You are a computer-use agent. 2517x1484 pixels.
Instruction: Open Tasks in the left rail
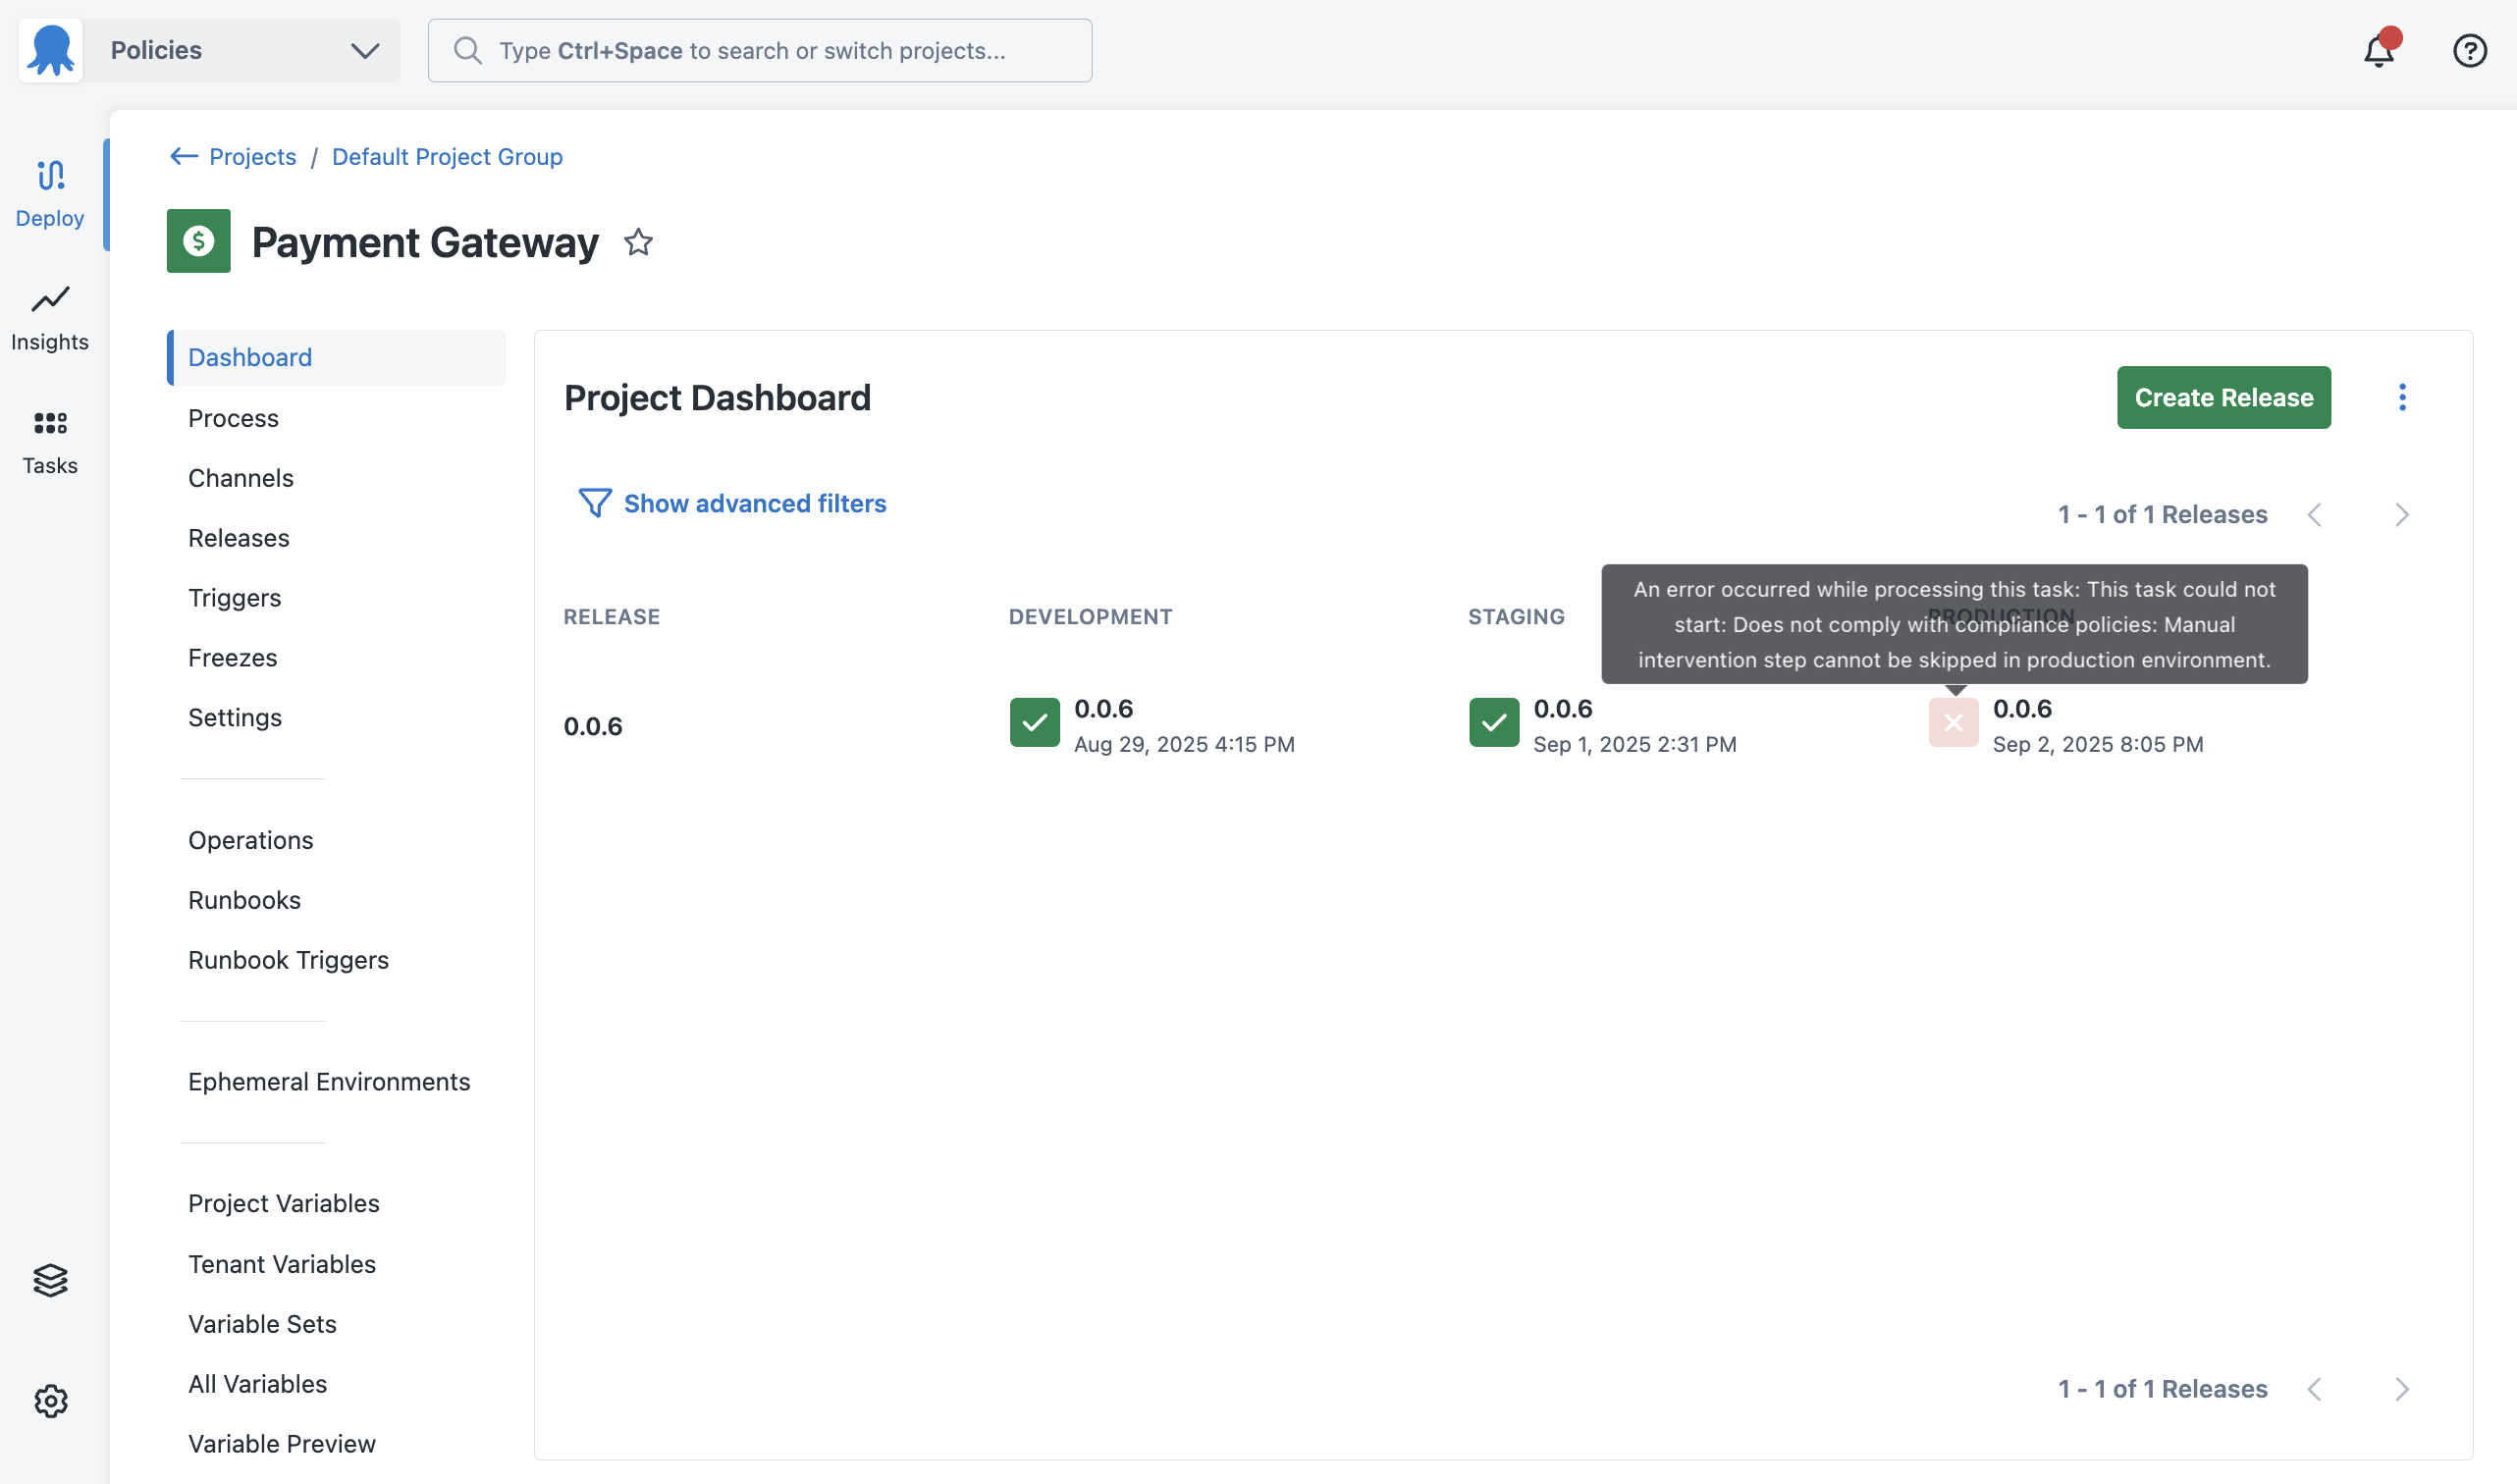50,442
